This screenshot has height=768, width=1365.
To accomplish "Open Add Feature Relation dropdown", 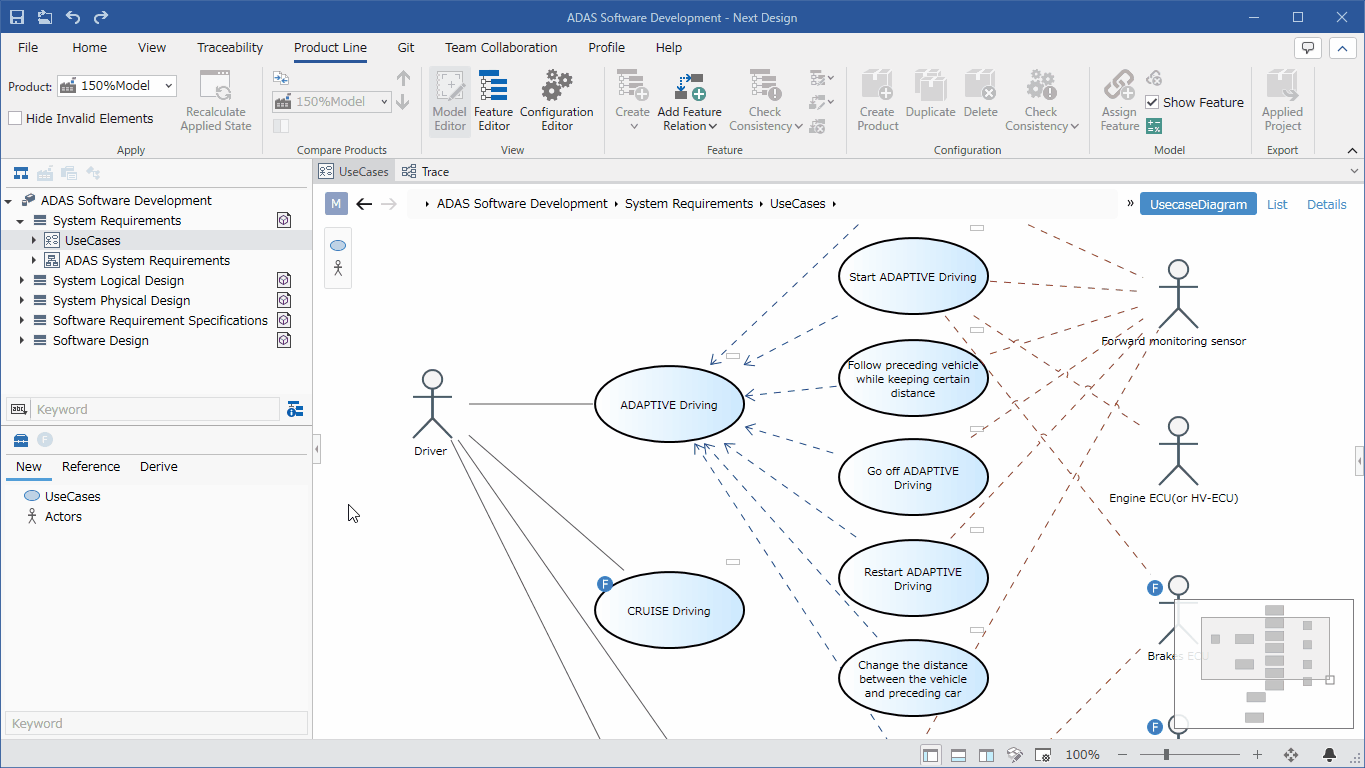I will (x=689, y=101).
